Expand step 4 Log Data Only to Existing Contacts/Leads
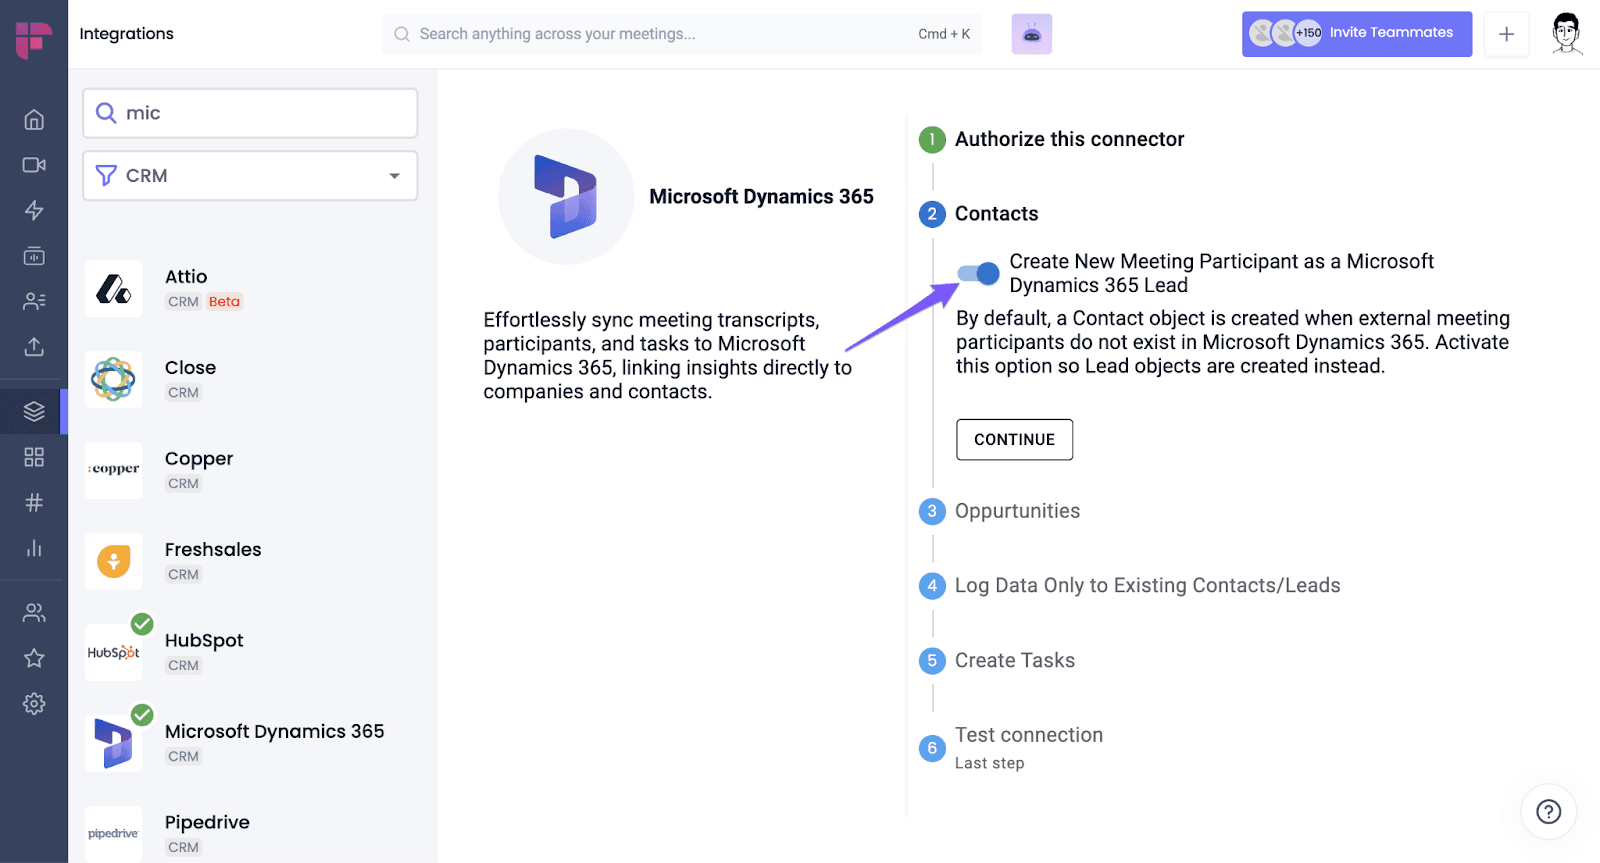 coord(1130,586)
